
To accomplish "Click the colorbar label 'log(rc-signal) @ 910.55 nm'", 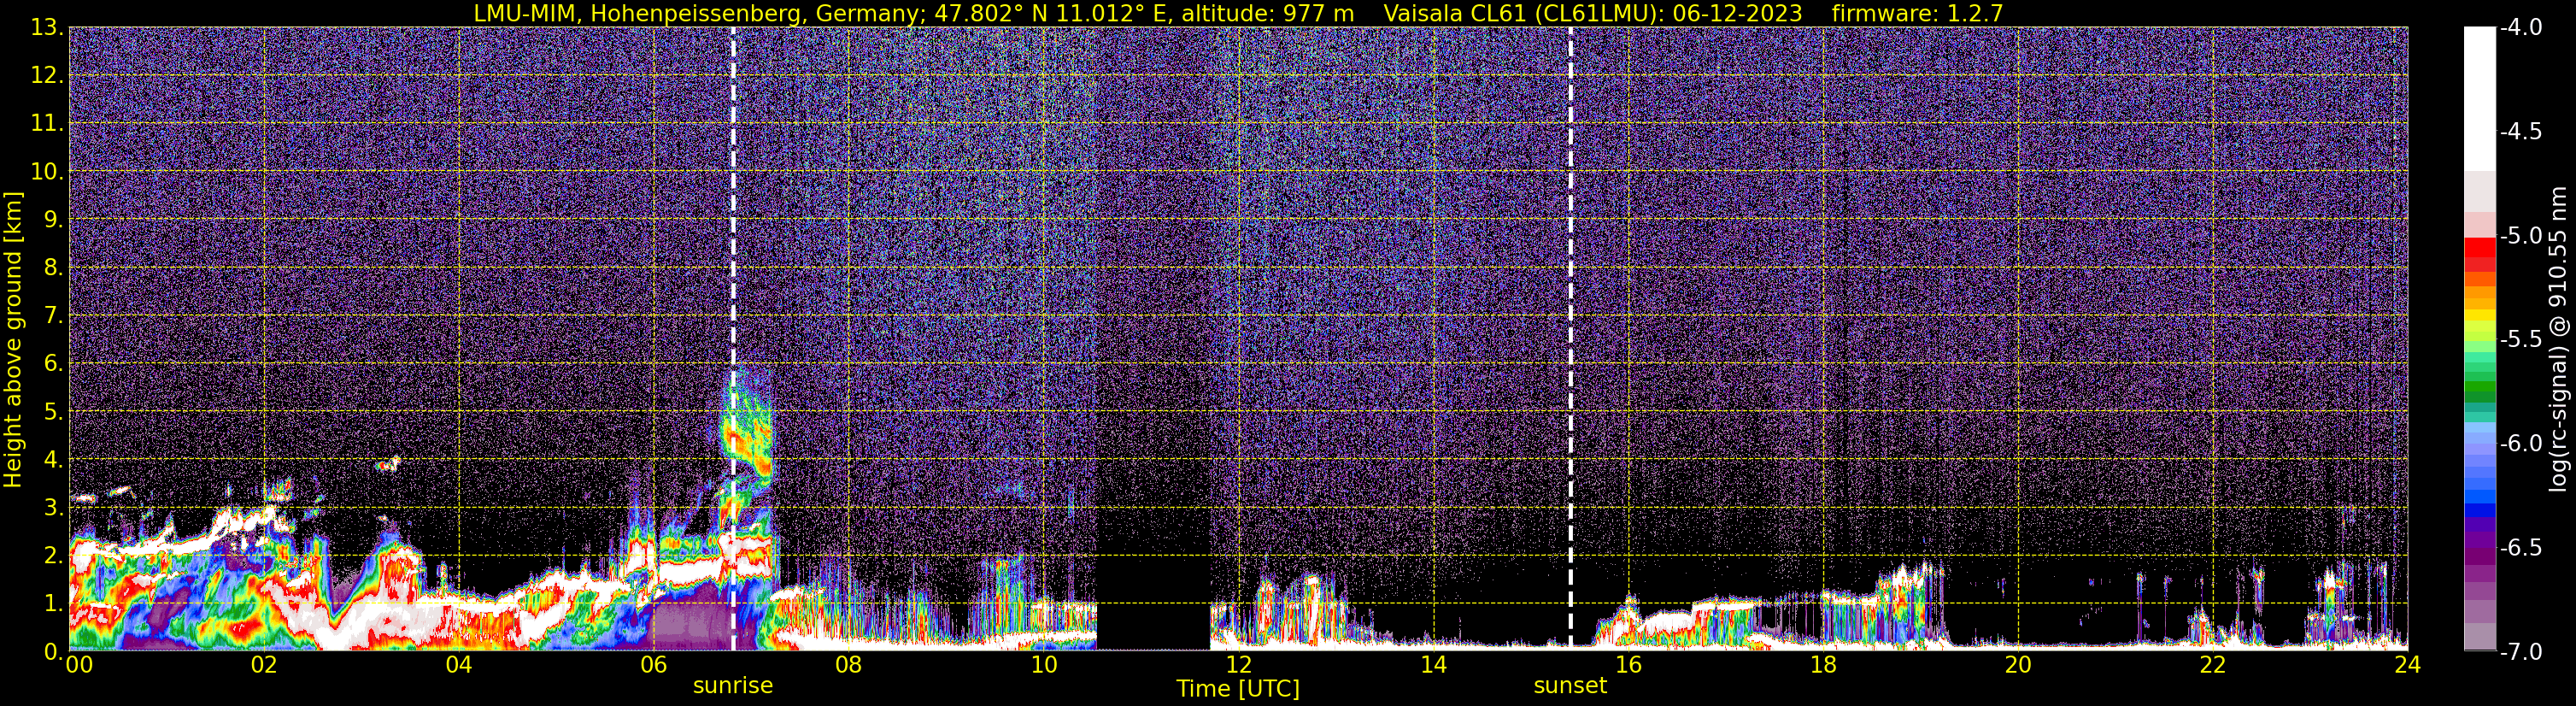I will [2558, 340].
